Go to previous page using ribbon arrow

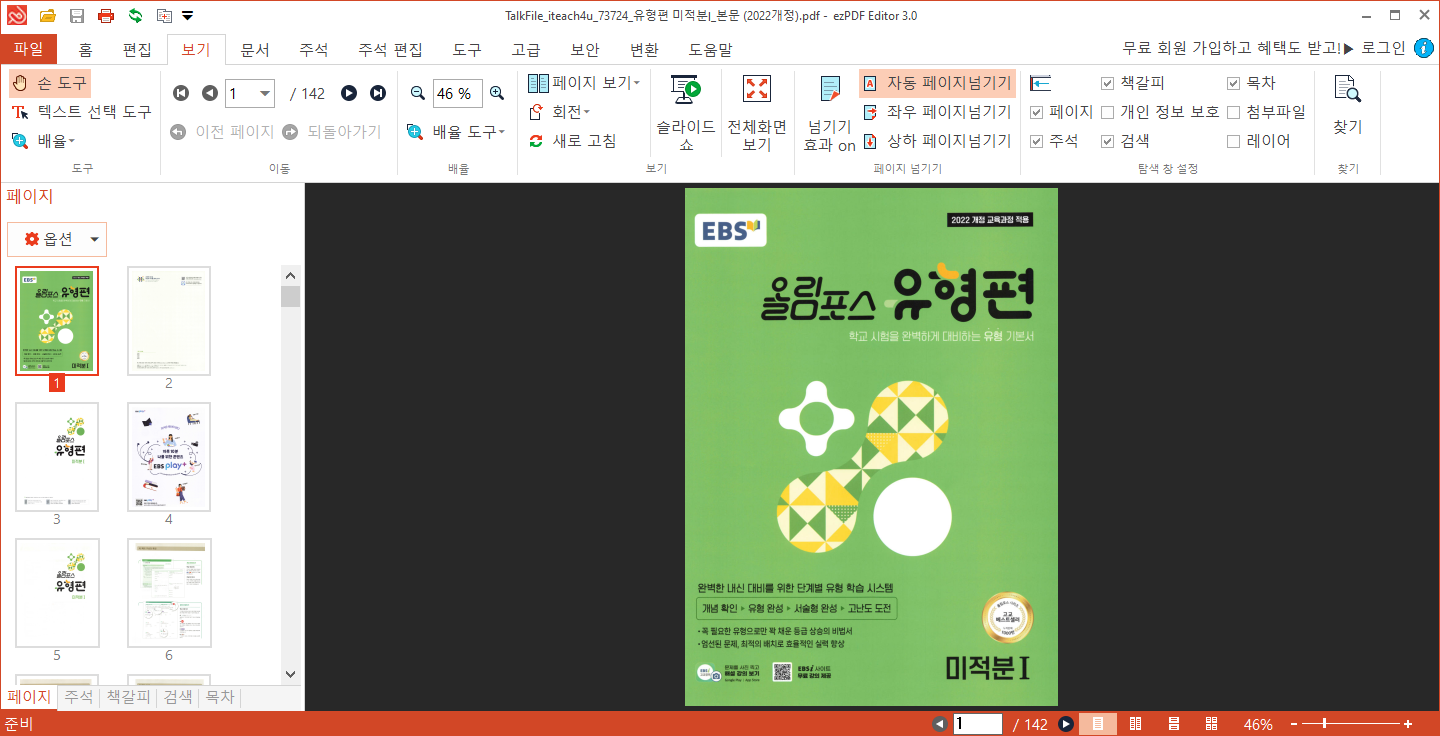click(x=209, y=93)
